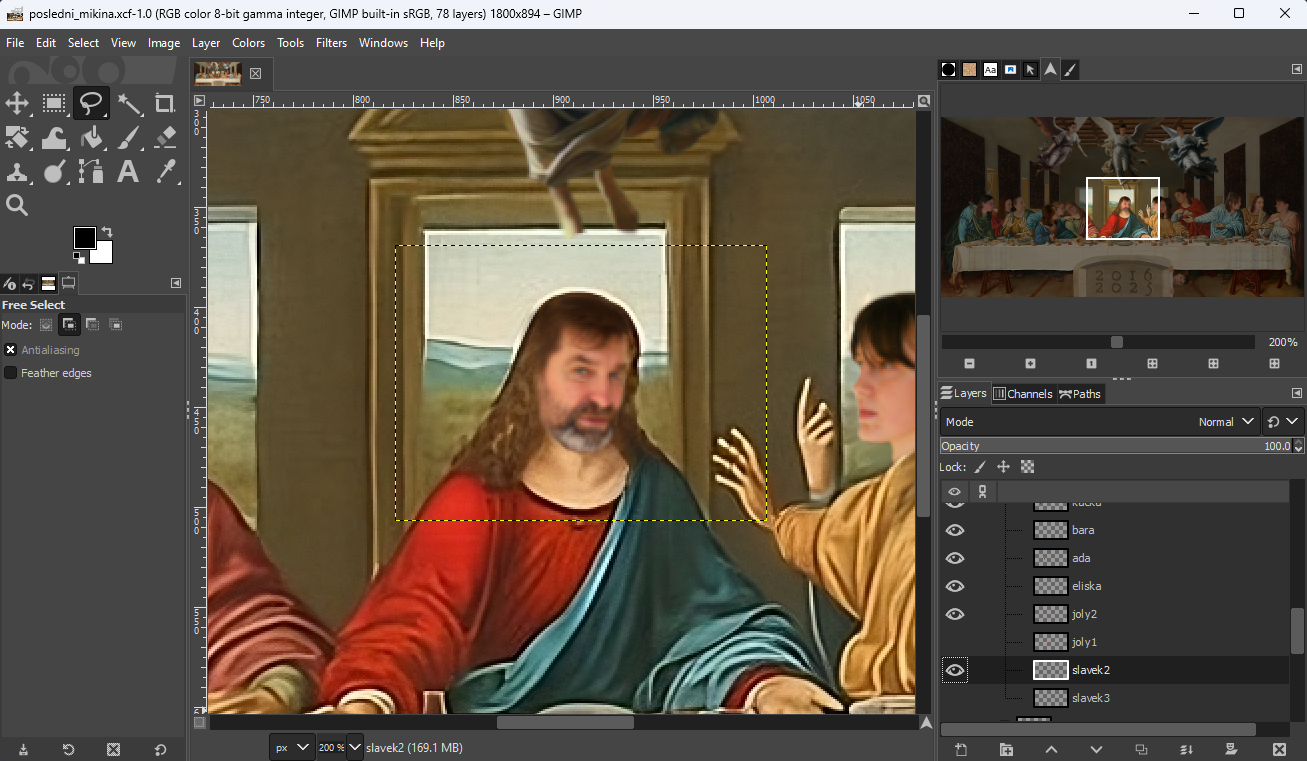Lower the slavek2 layer one step
This screenshot has height=761, width=1307.
[1097, 750]
